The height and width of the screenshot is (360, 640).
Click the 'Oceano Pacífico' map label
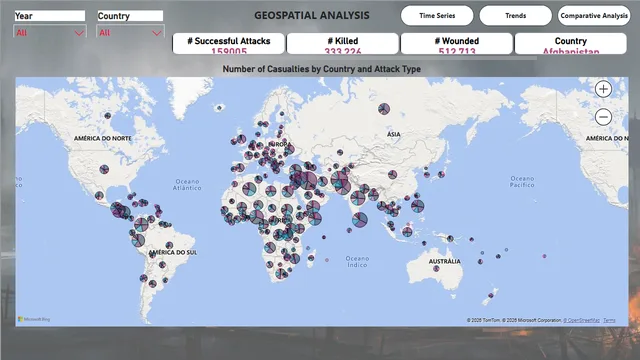pyautogui.click(x=522, y=182)
